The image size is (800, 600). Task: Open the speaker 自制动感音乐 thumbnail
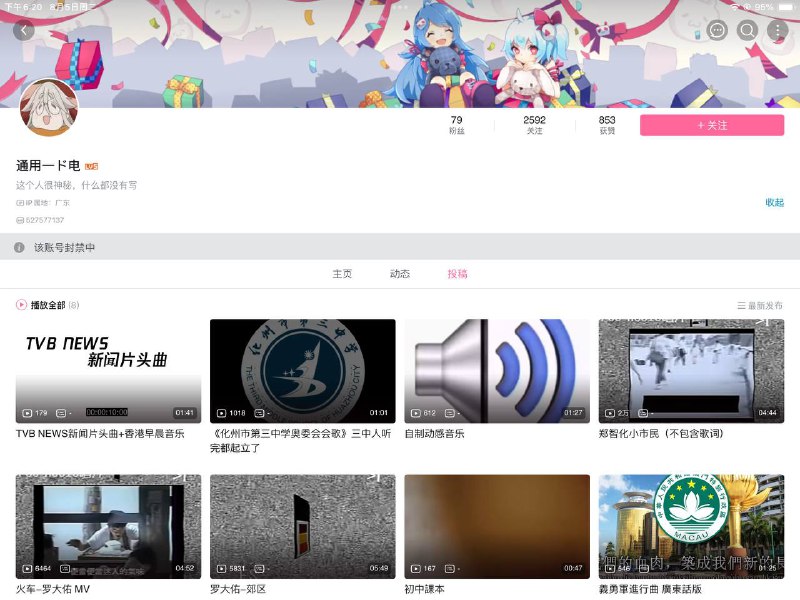(x=497, y=371)
